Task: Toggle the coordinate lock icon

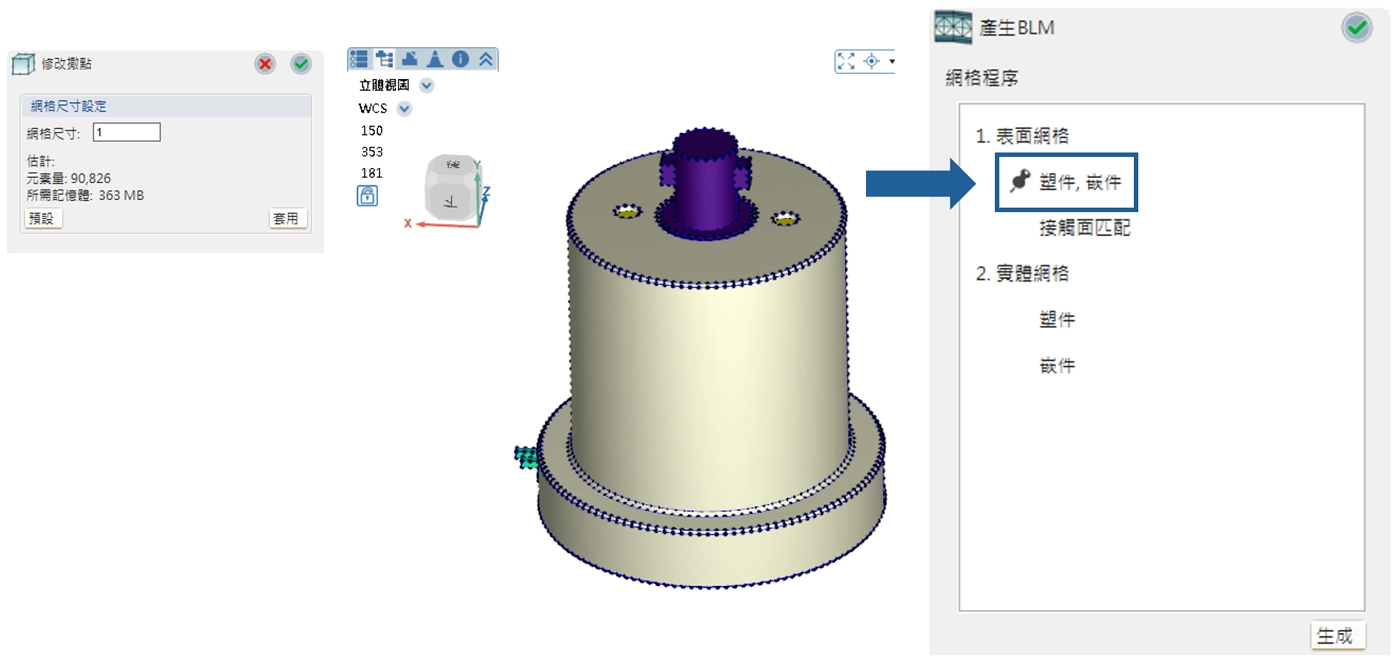Action: pyautogui.click(x=367, y=196)
